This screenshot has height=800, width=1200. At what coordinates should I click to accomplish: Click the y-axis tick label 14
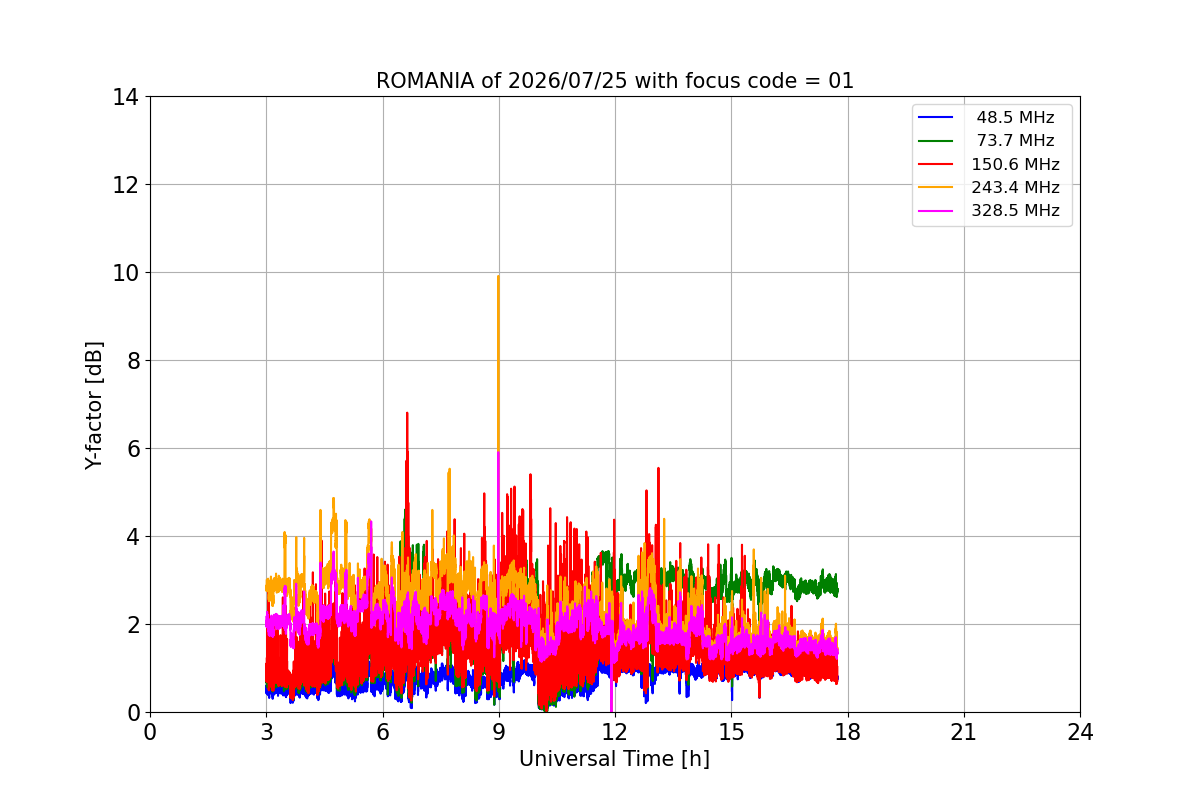click(x=125, y=97)
